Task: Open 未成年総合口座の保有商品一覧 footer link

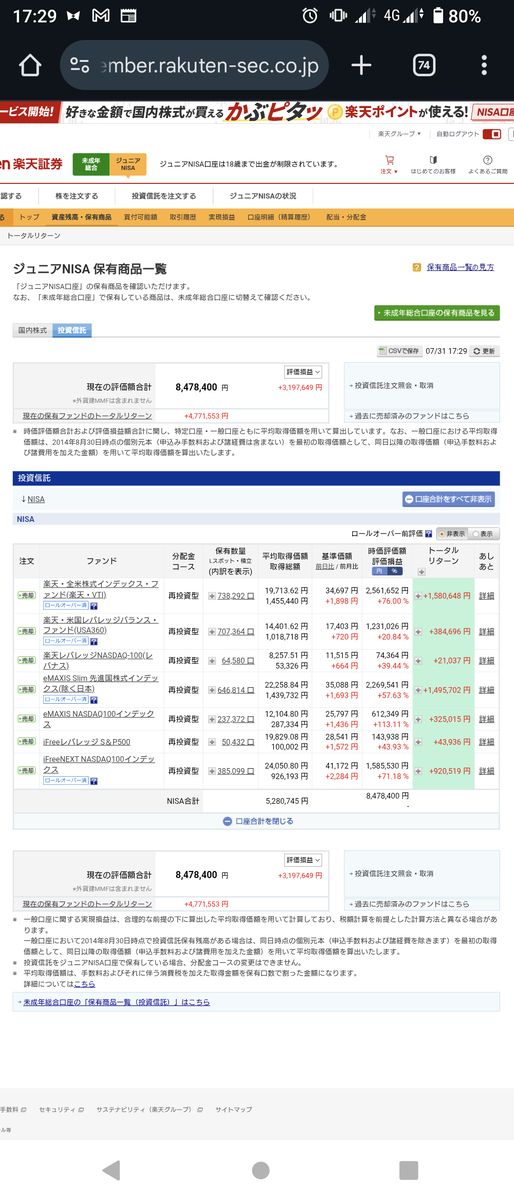Action: [x=116, y=1002]
